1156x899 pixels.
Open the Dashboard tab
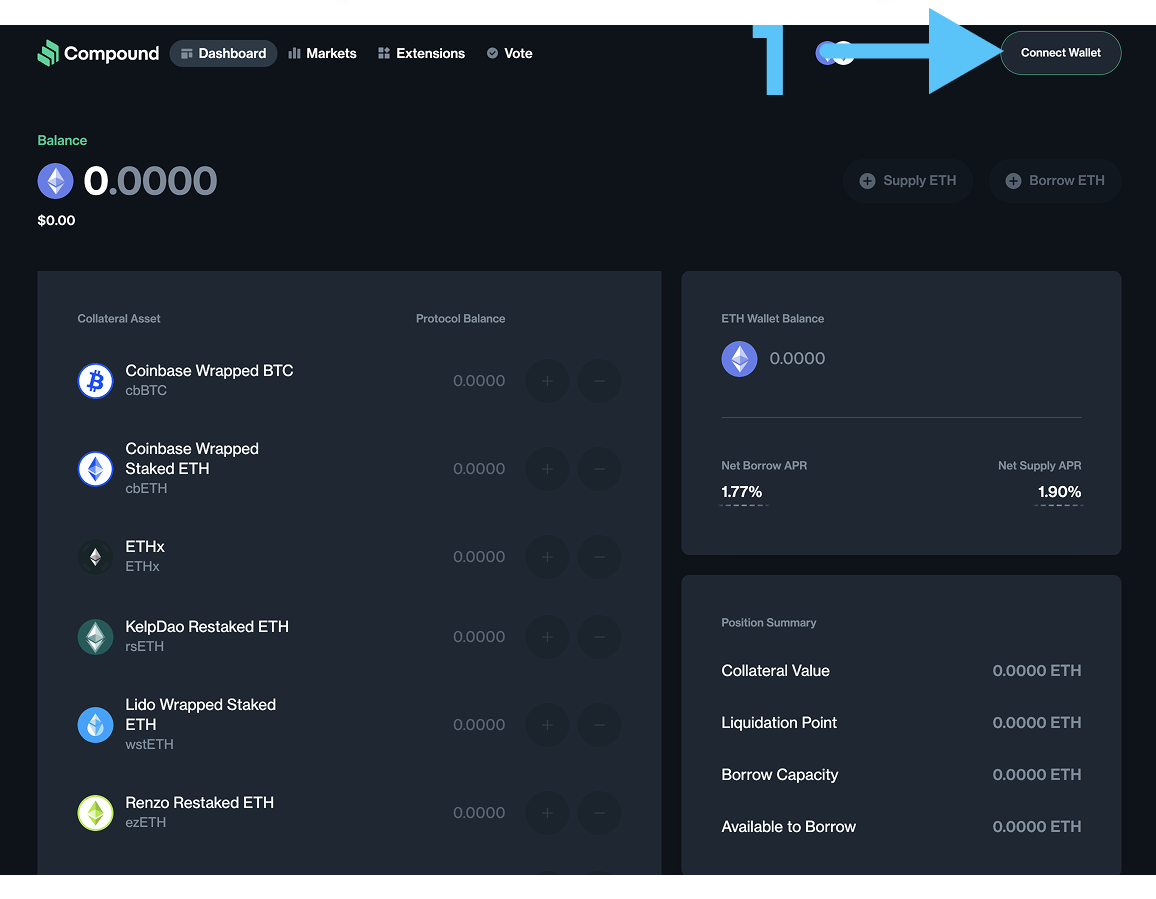(x=223, y=53)
